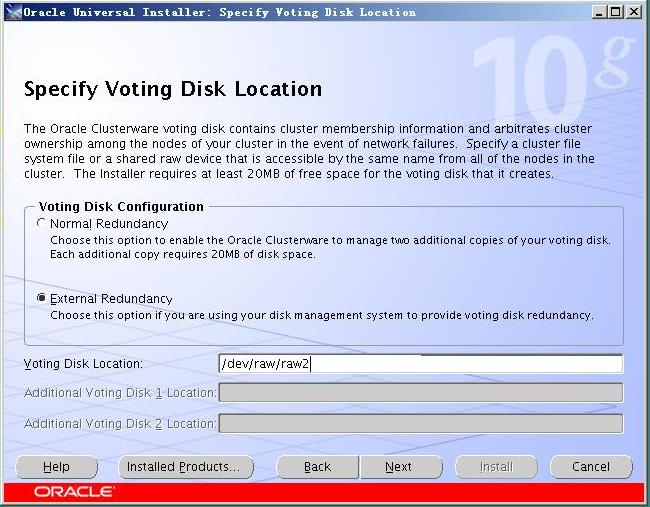Image resolution: width=650 pixels, height=507 pixels.
Task: Open the Help button
Action: click(x=56, y=467)
